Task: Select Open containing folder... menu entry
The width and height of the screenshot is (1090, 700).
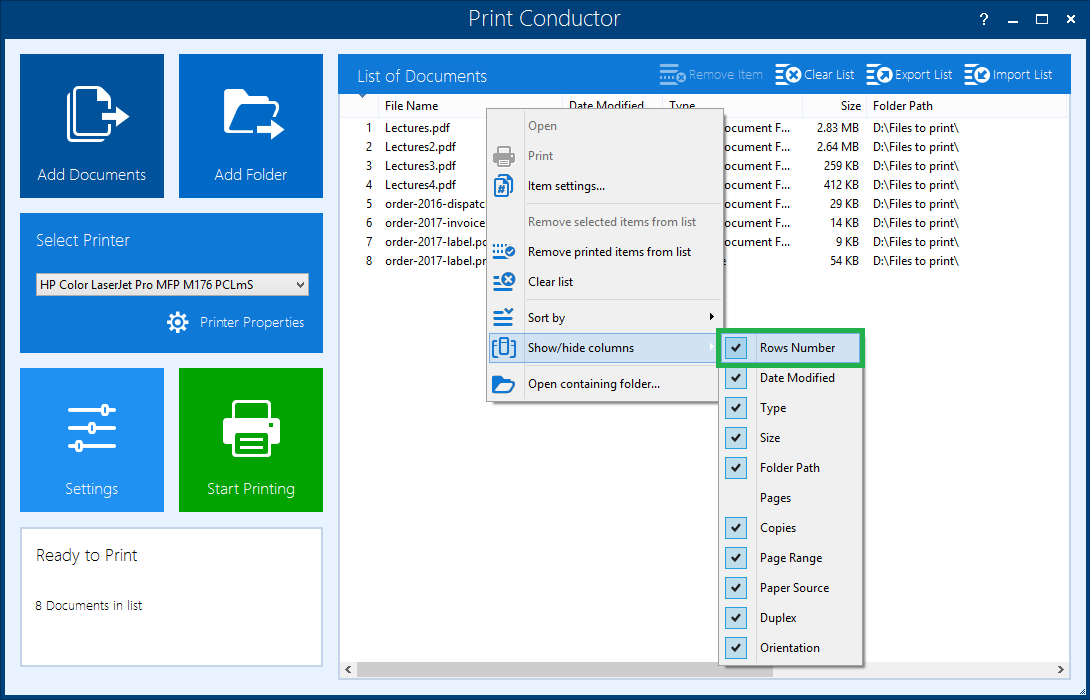Action: click(593, 384)
